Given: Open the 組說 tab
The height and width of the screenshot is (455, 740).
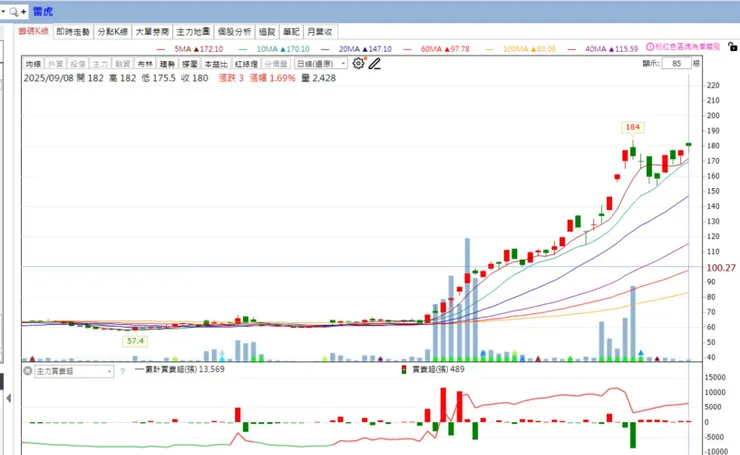Looking at the screenshot, I should 267,32.
